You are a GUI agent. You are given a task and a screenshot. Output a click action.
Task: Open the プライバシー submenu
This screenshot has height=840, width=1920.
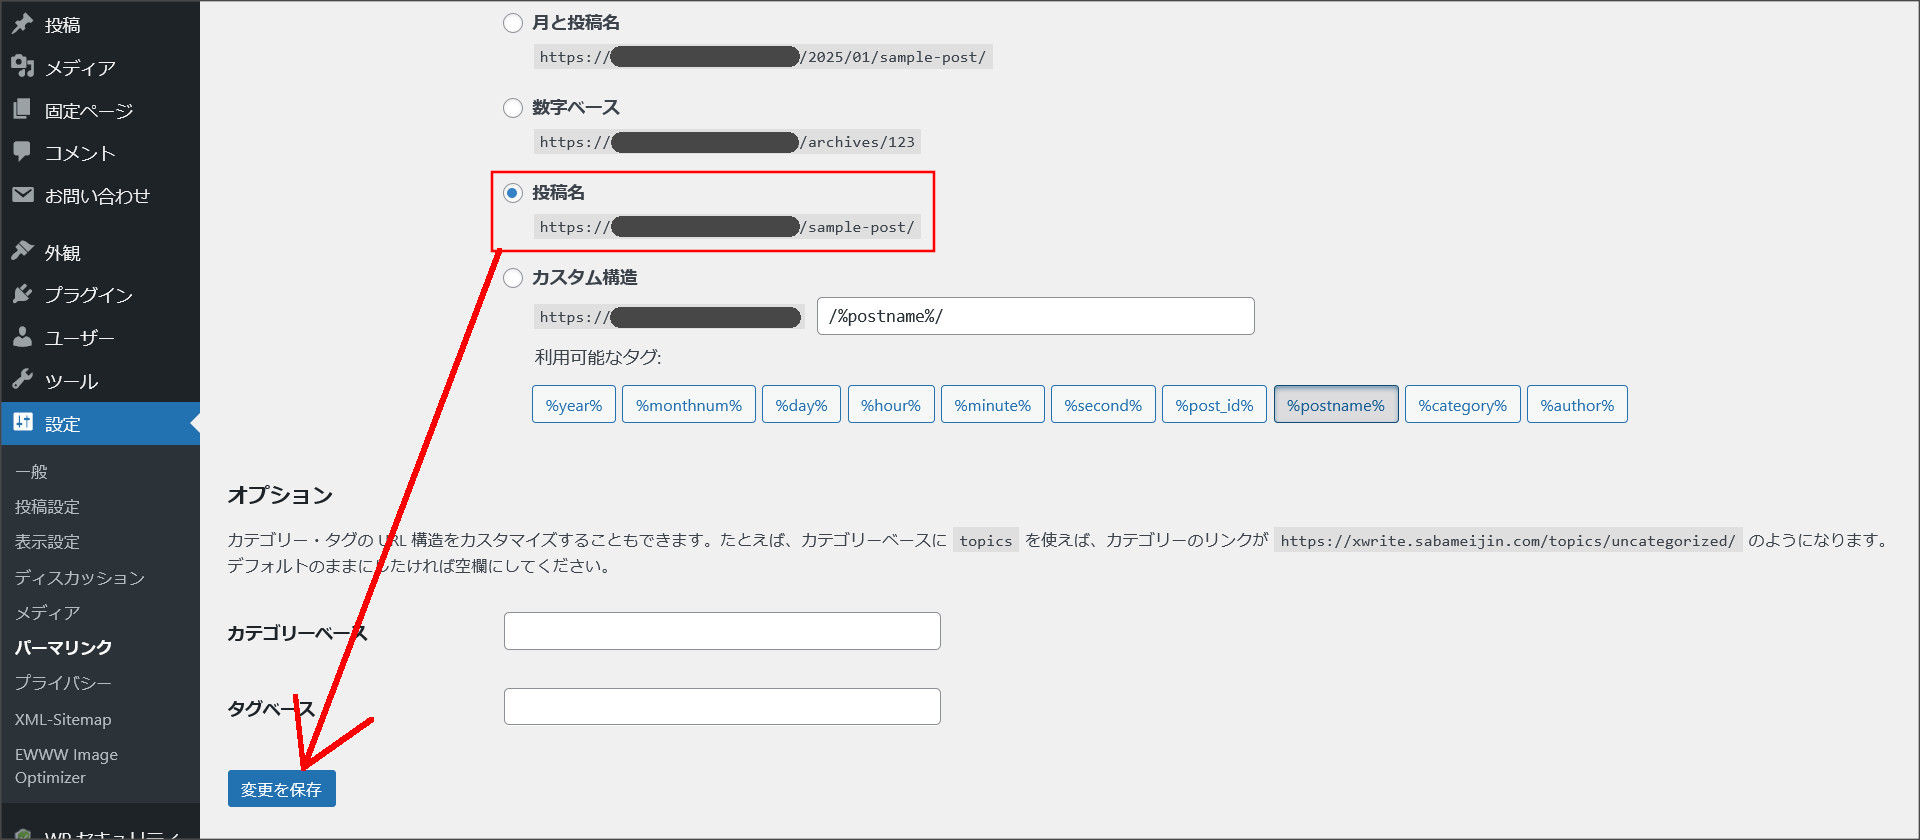(63, 683)
